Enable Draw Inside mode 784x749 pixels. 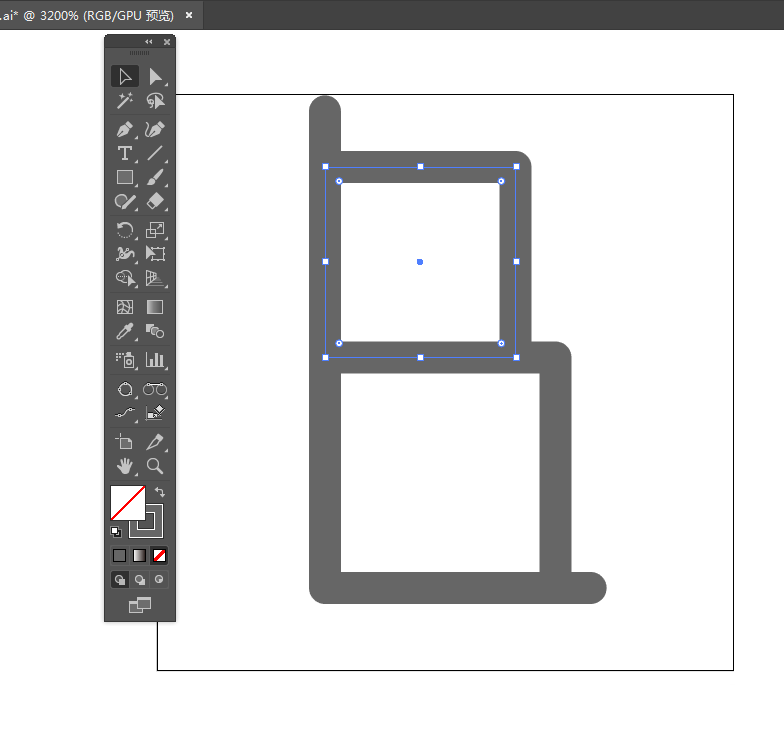(x=159, y=580)
